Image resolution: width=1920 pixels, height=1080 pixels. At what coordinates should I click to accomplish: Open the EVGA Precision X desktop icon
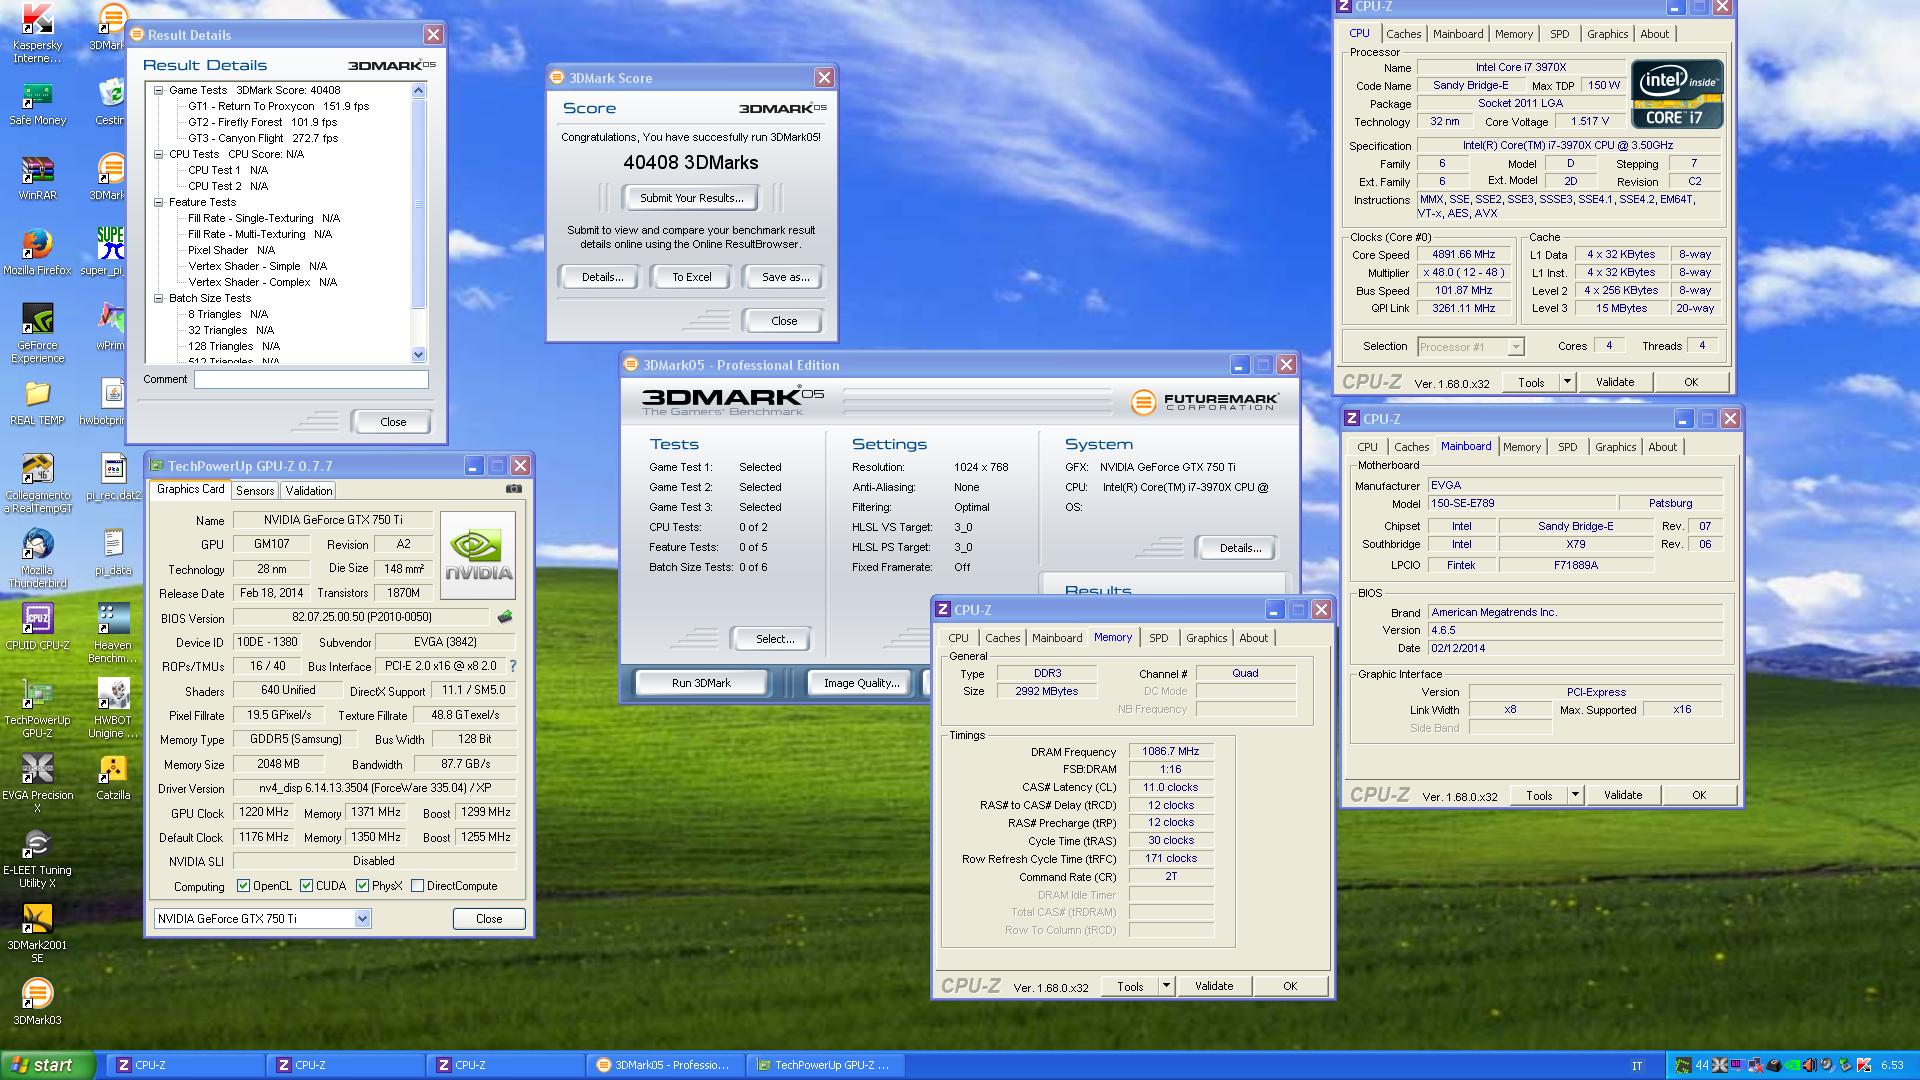[38, 784]
